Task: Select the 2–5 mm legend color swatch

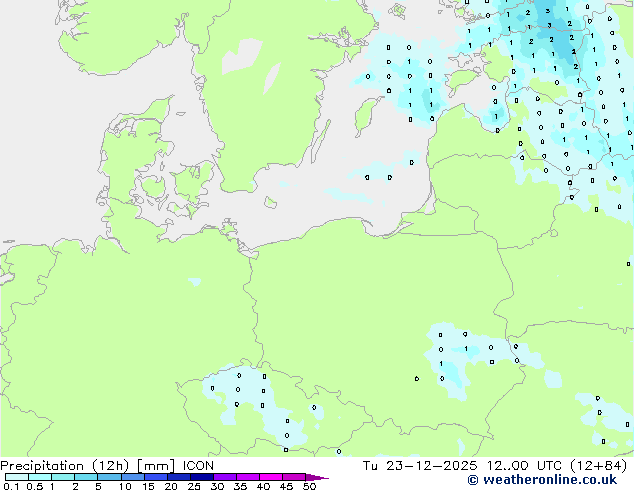Action: coord(86,477)
